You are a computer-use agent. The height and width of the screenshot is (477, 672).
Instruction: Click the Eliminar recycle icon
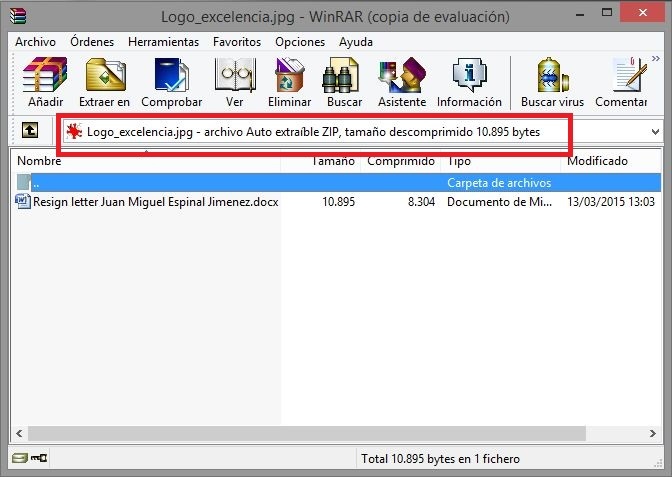[289, 75]
